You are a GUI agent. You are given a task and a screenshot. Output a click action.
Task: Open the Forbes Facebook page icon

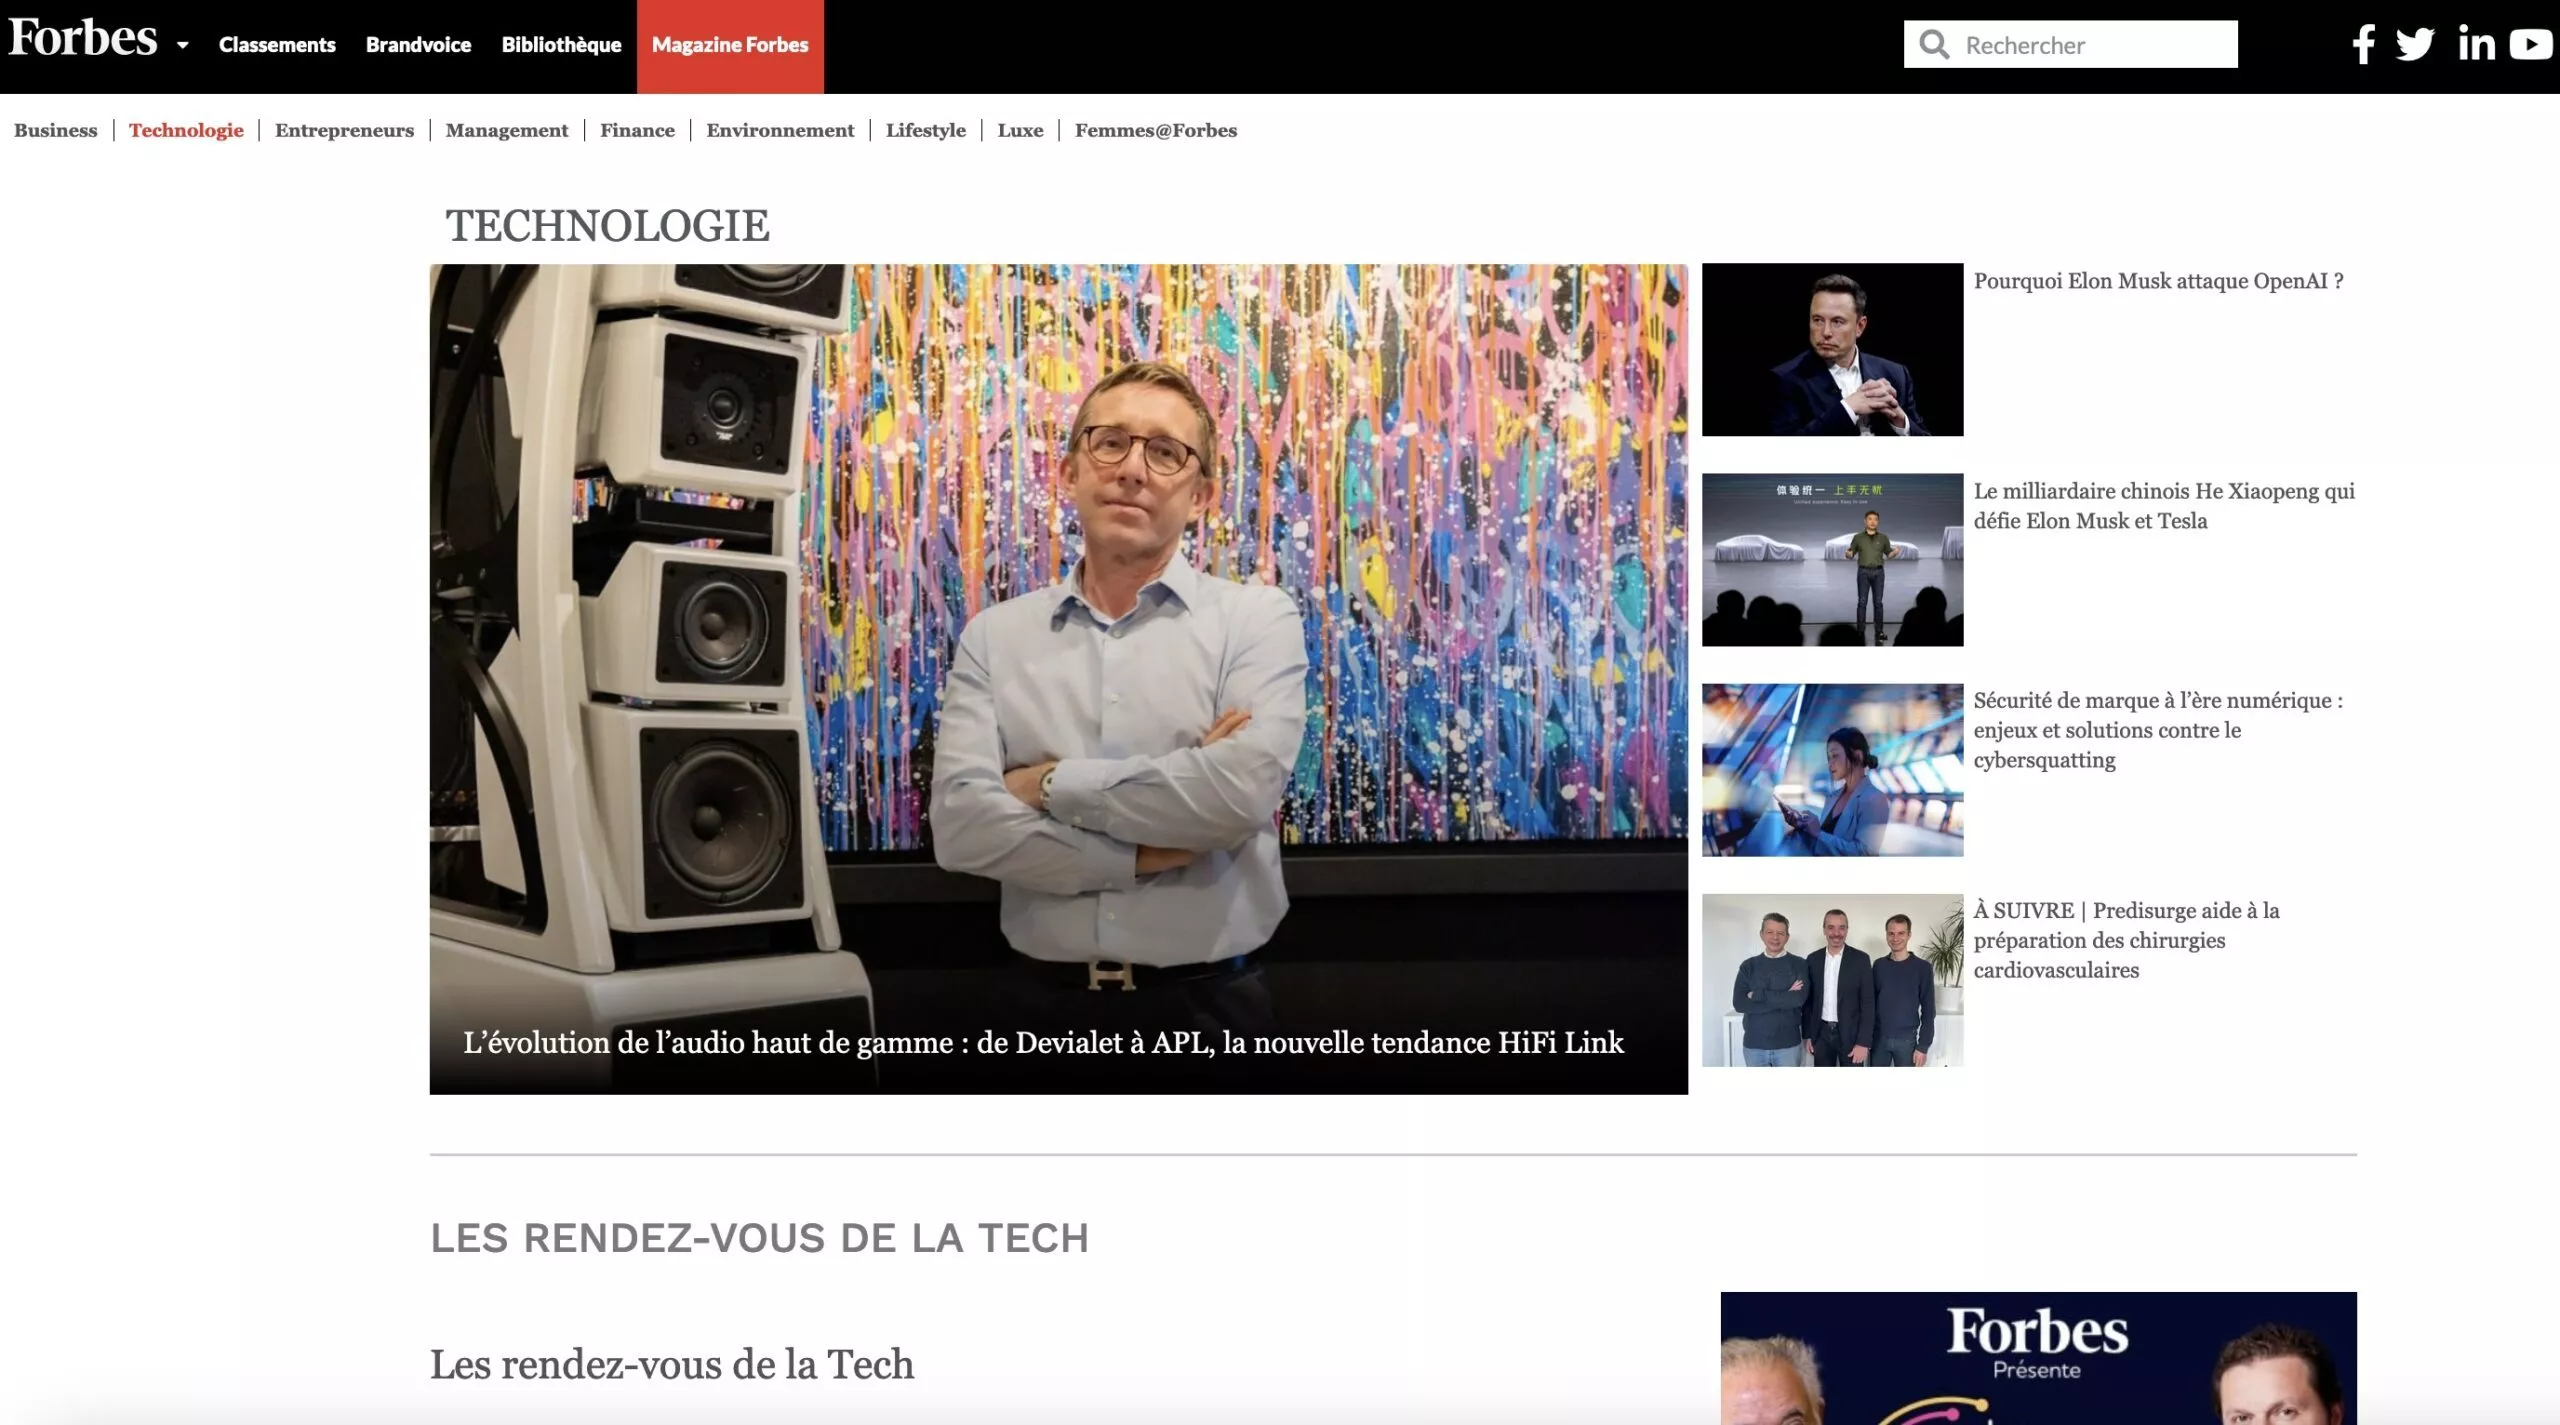[2364, 45]
